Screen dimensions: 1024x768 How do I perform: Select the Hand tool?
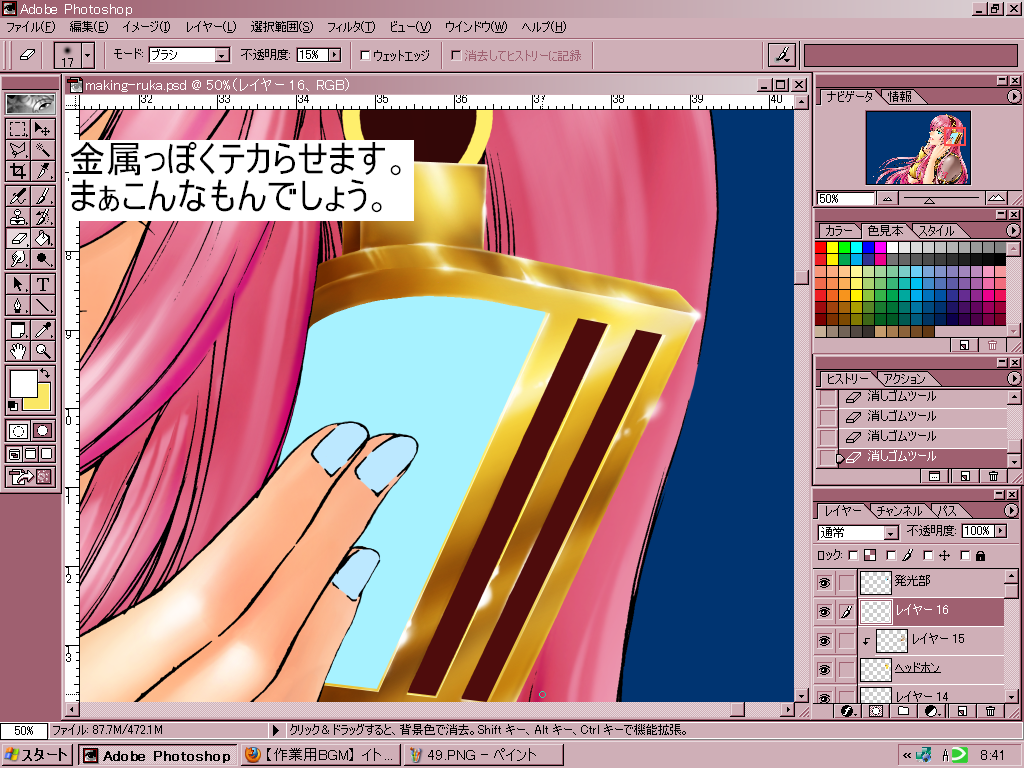point(18,351)
